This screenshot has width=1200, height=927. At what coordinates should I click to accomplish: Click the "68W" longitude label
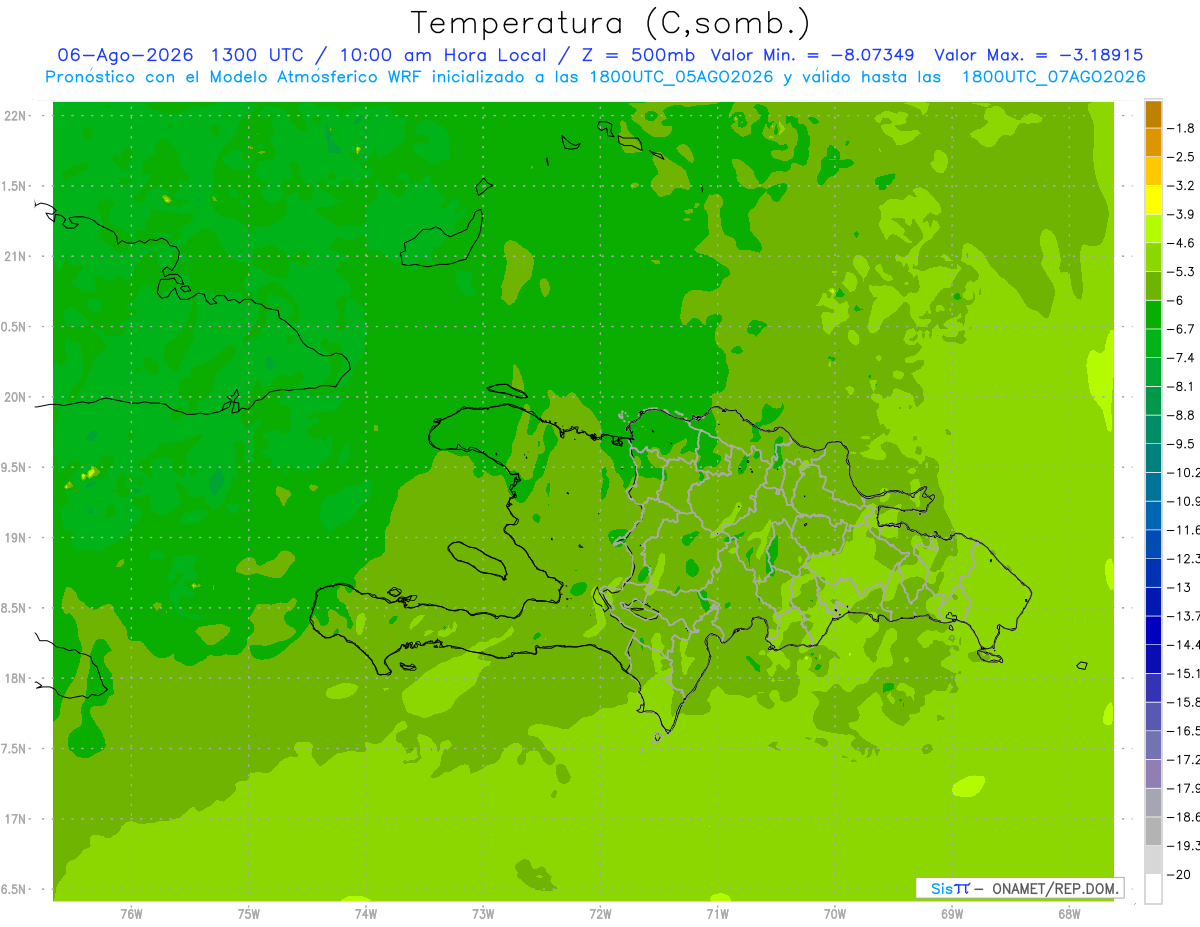point(1069,914)
